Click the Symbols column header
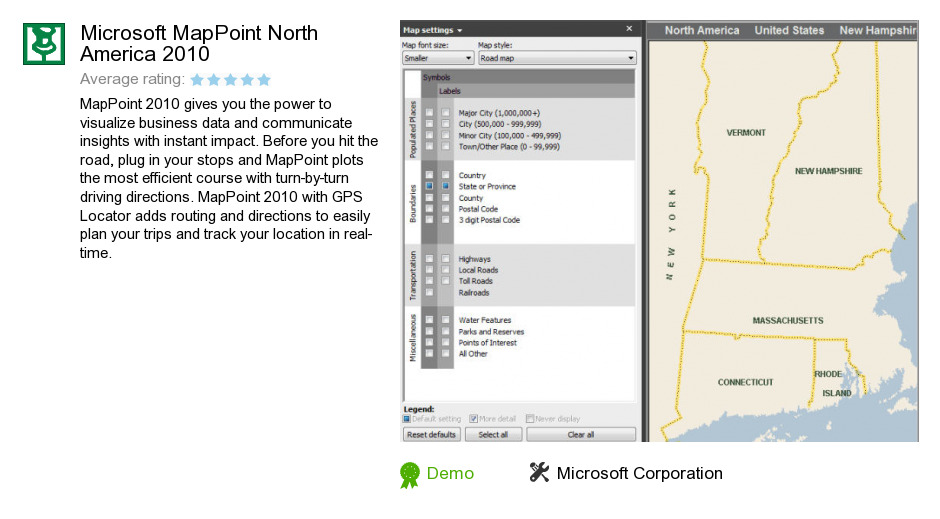The image size is (940, 519). point(436,77)
